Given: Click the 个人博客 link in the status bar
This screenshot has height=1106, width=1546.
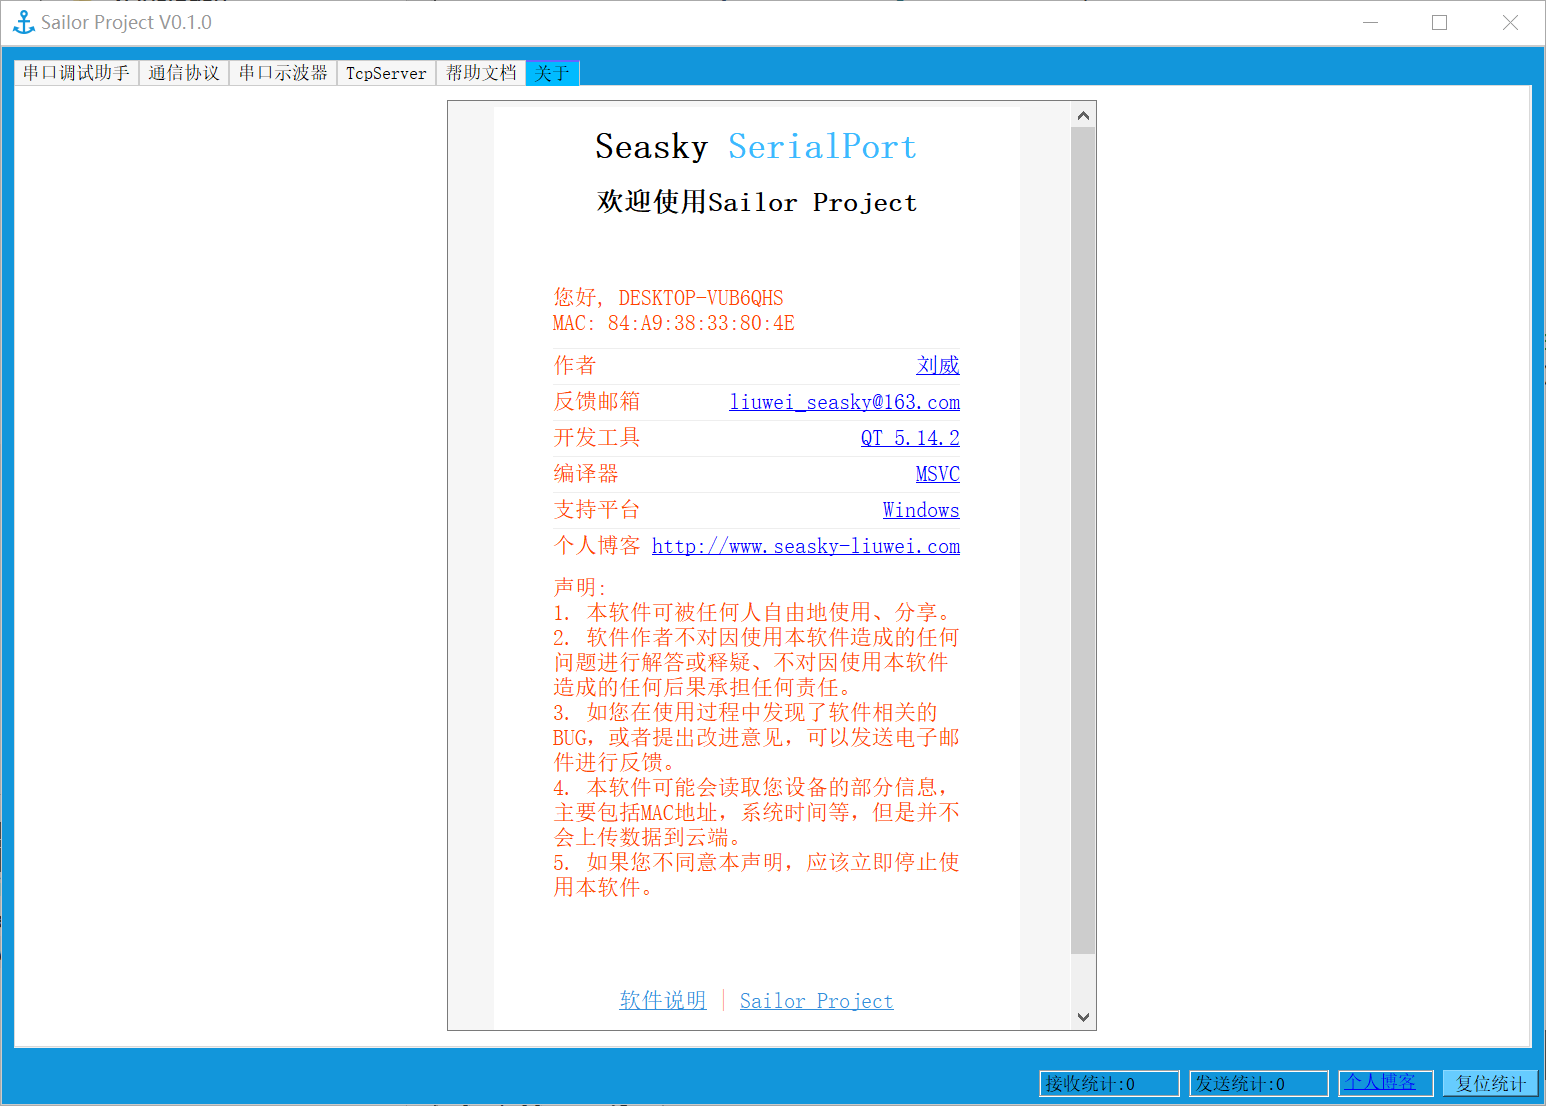Looking at the screenshot, I should coord(1380,1082).
